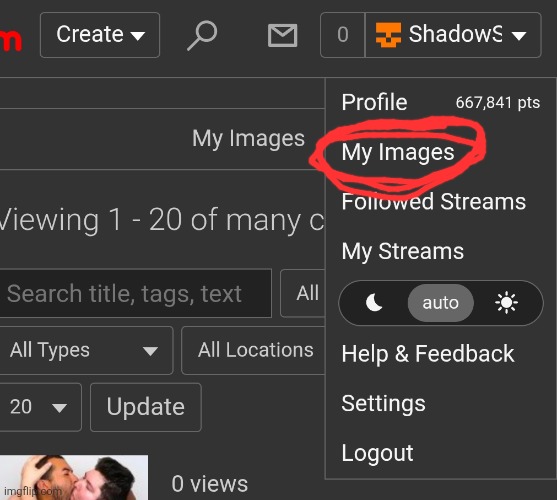Click the red imgflip logo
This screenshot has height=500, width=557.
click(x=11, y=40)
